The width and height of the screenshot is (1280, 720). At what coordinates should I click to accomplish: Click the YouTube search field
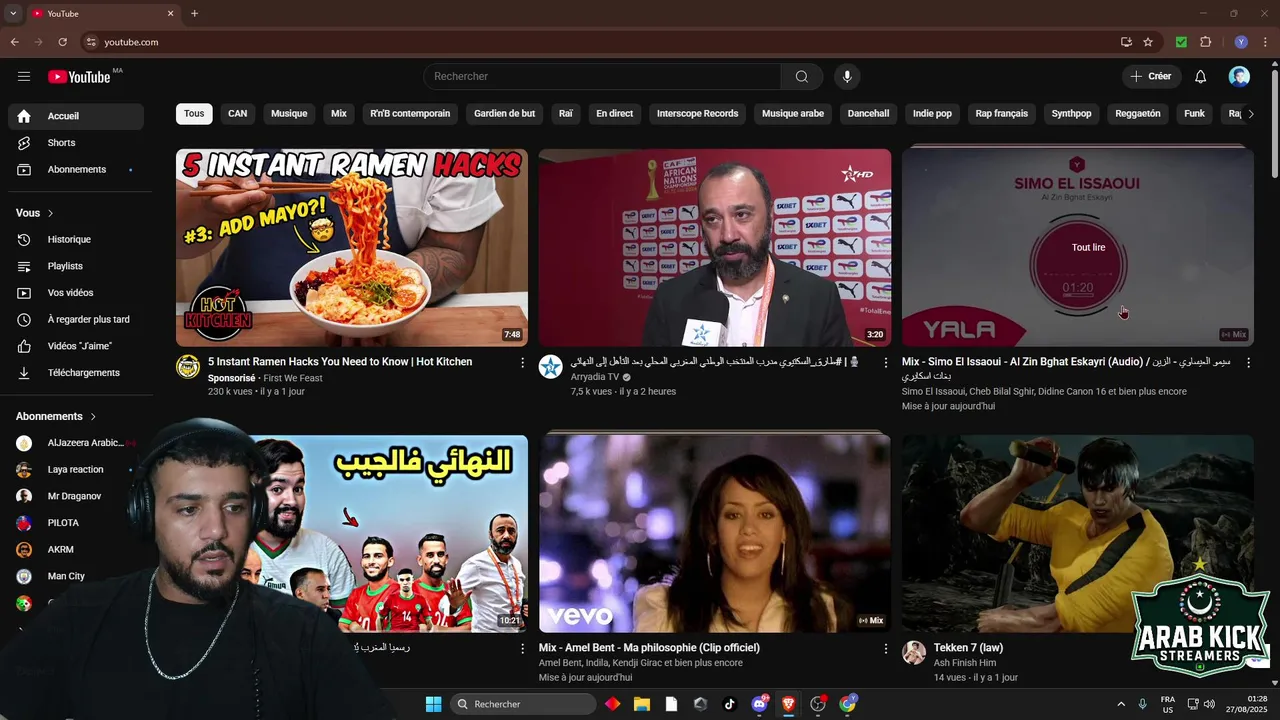coord(602,77)
